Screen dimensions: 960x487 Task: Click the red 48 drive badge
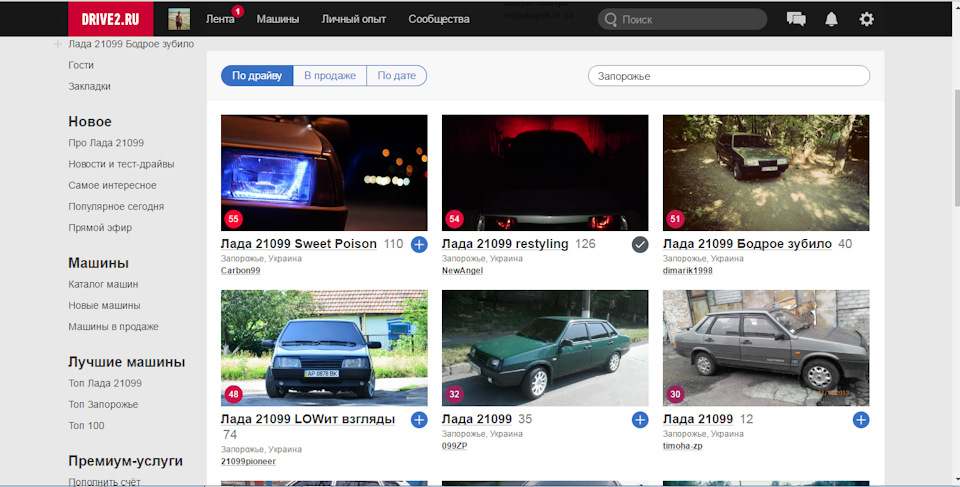click(233, 394)
